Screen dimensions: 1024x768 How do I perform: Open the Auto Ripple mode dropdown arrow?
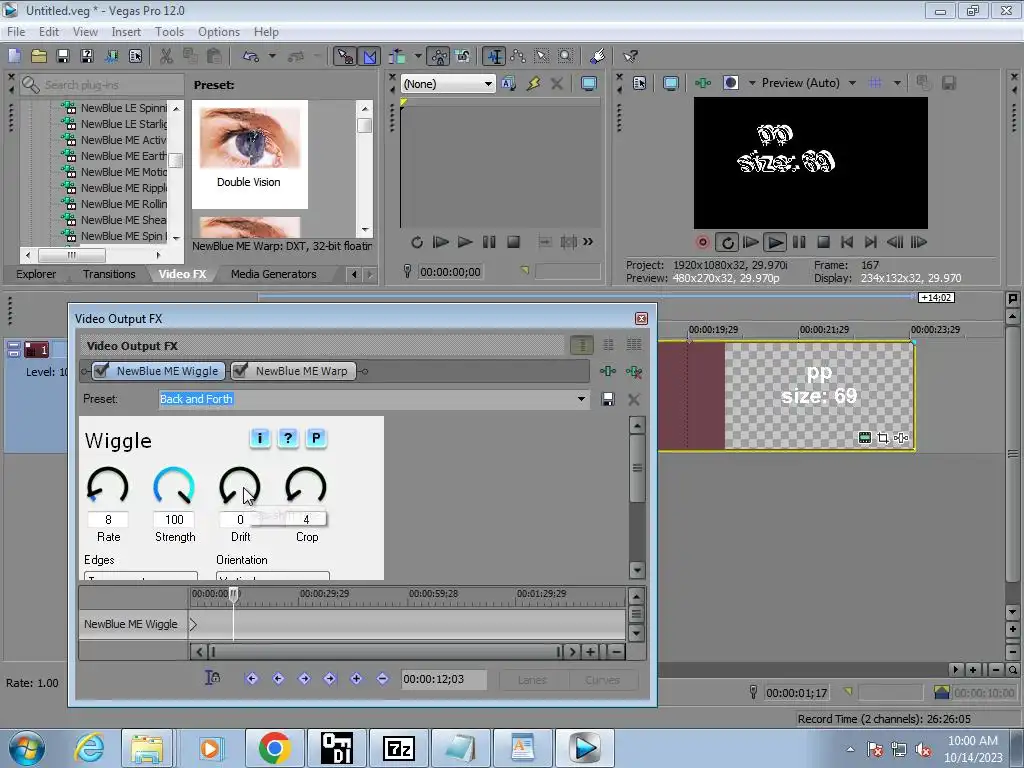(x=417, y=57)
